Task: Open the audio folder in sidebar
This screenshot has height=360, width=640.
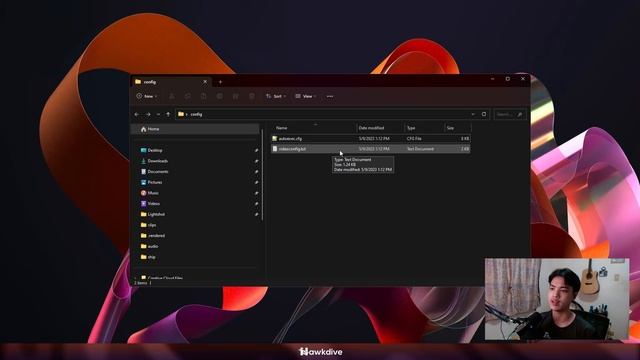Action: [x=149, y=246]
